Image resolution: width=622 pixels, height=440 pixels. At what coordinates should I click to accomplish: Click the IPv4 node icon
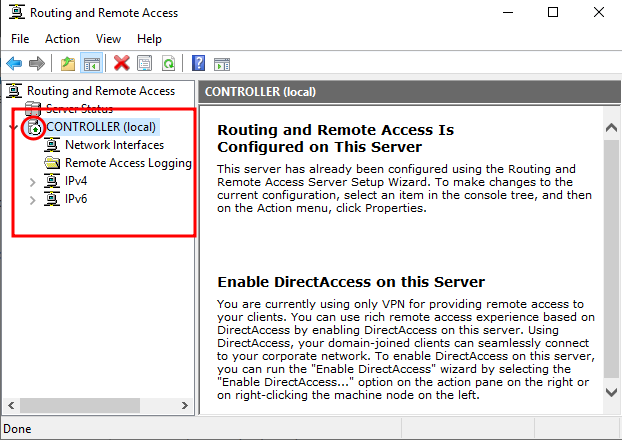tap(52, 181)
